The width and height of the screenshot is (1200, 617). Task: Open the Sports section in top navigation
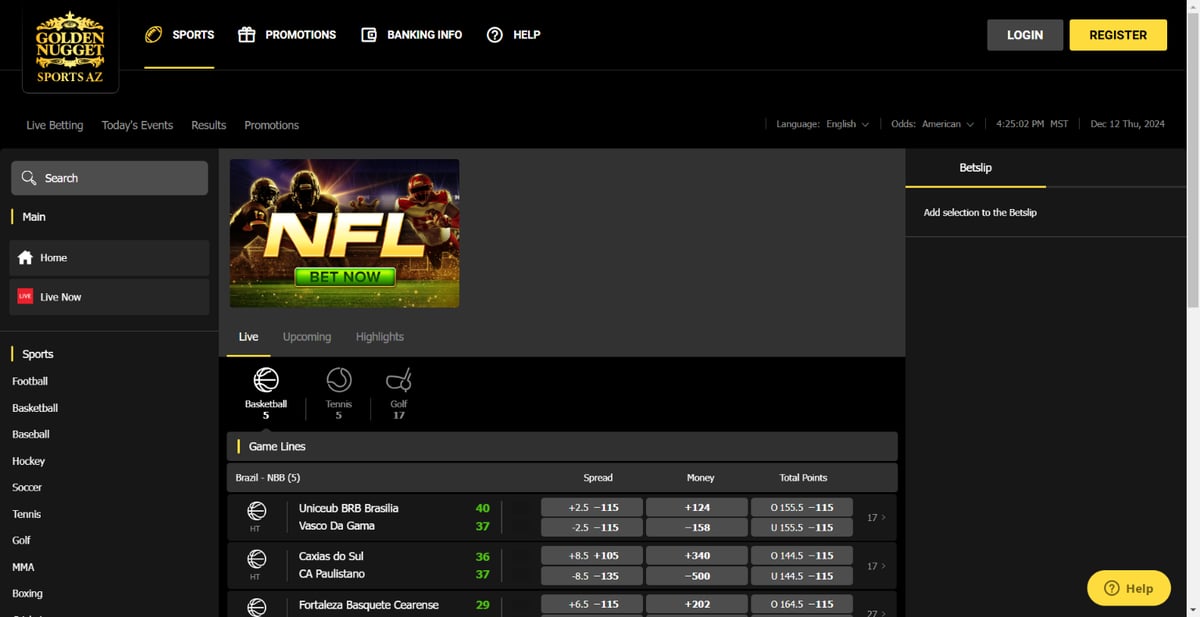[179, 35]
